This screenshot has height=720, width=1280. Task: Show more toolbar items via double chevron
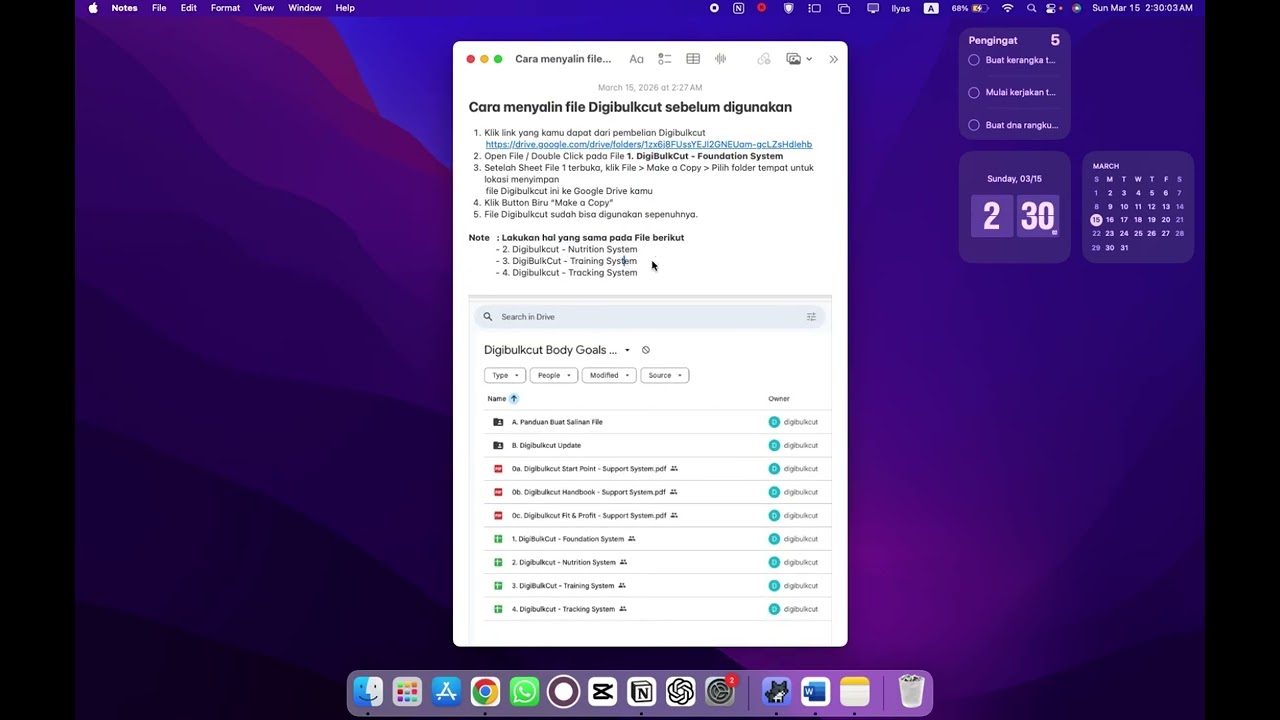833,59
